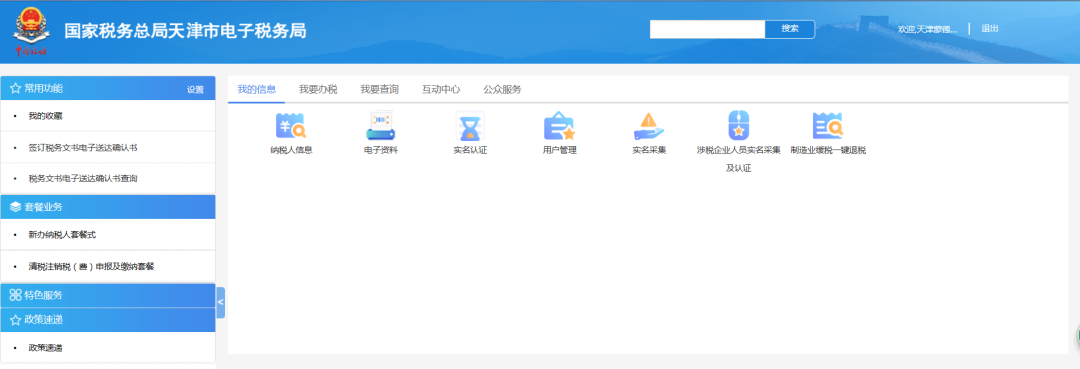
Task: Open the 纳税人信息 icon
Action: (291, 126)
